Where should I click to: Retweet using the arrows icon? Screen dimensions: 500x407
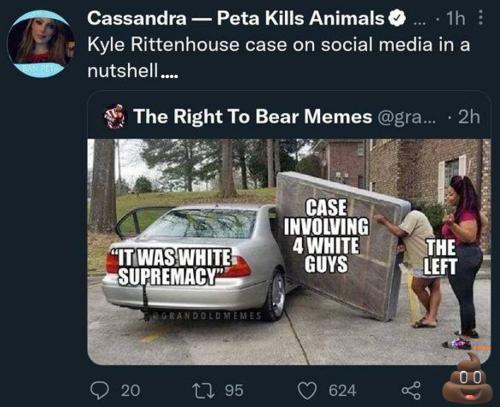203,391
